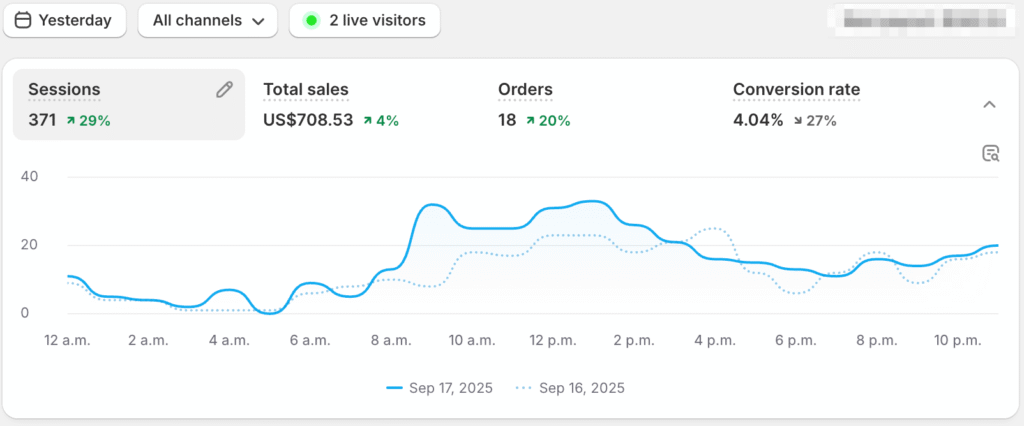Click the upward arrow next to 20%

coord(528,121)
